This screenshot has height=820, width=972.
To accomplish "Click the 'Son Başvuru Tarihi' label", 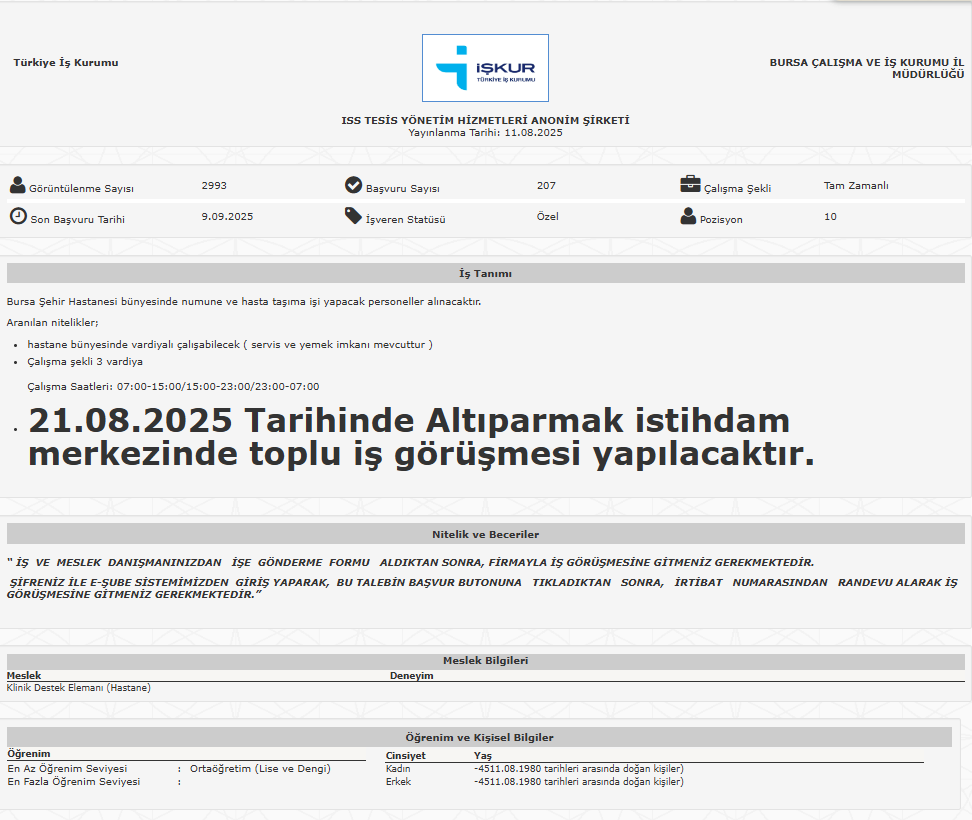I will pyautogui.click(x=77, y=219).
